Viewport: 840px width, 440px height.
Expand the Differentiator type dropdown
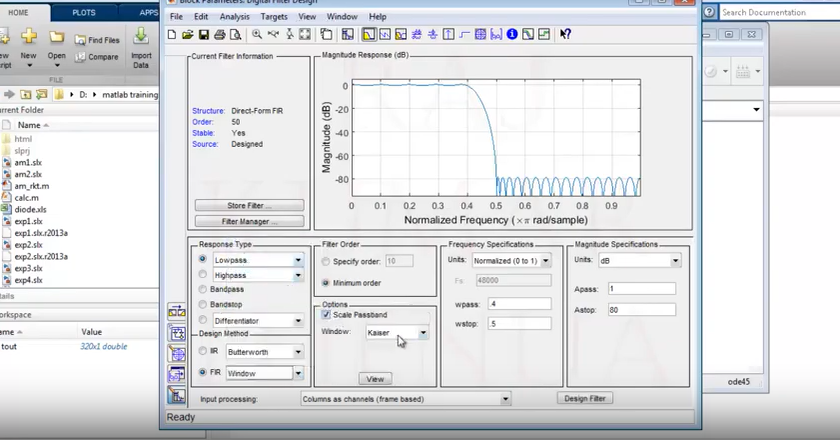pyautogui.click(x=258, y=321)
